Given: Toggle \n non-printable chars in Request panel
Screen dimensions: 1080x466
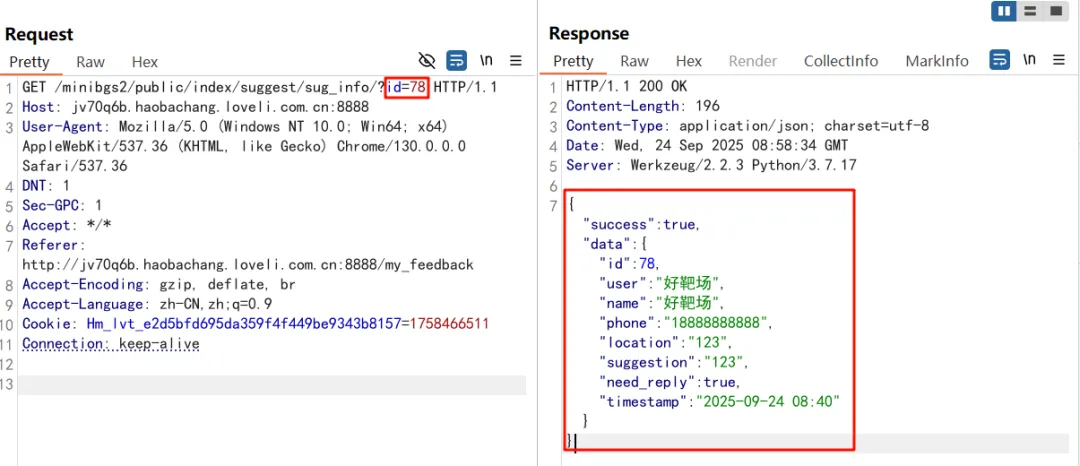Looking at the screenshot, I should tap(486, 60).
